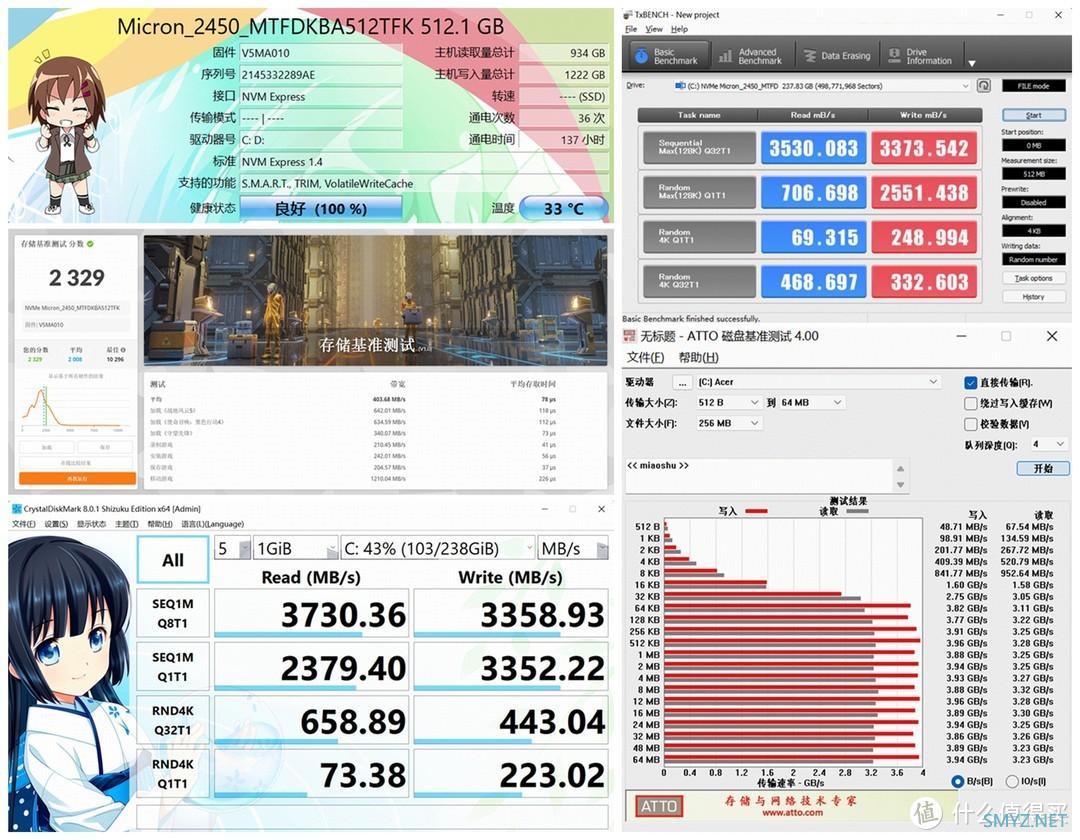Open the 队列深度 dropdown set to 4
This screenshot has height=840, width=1080.
pos(1048,444)
